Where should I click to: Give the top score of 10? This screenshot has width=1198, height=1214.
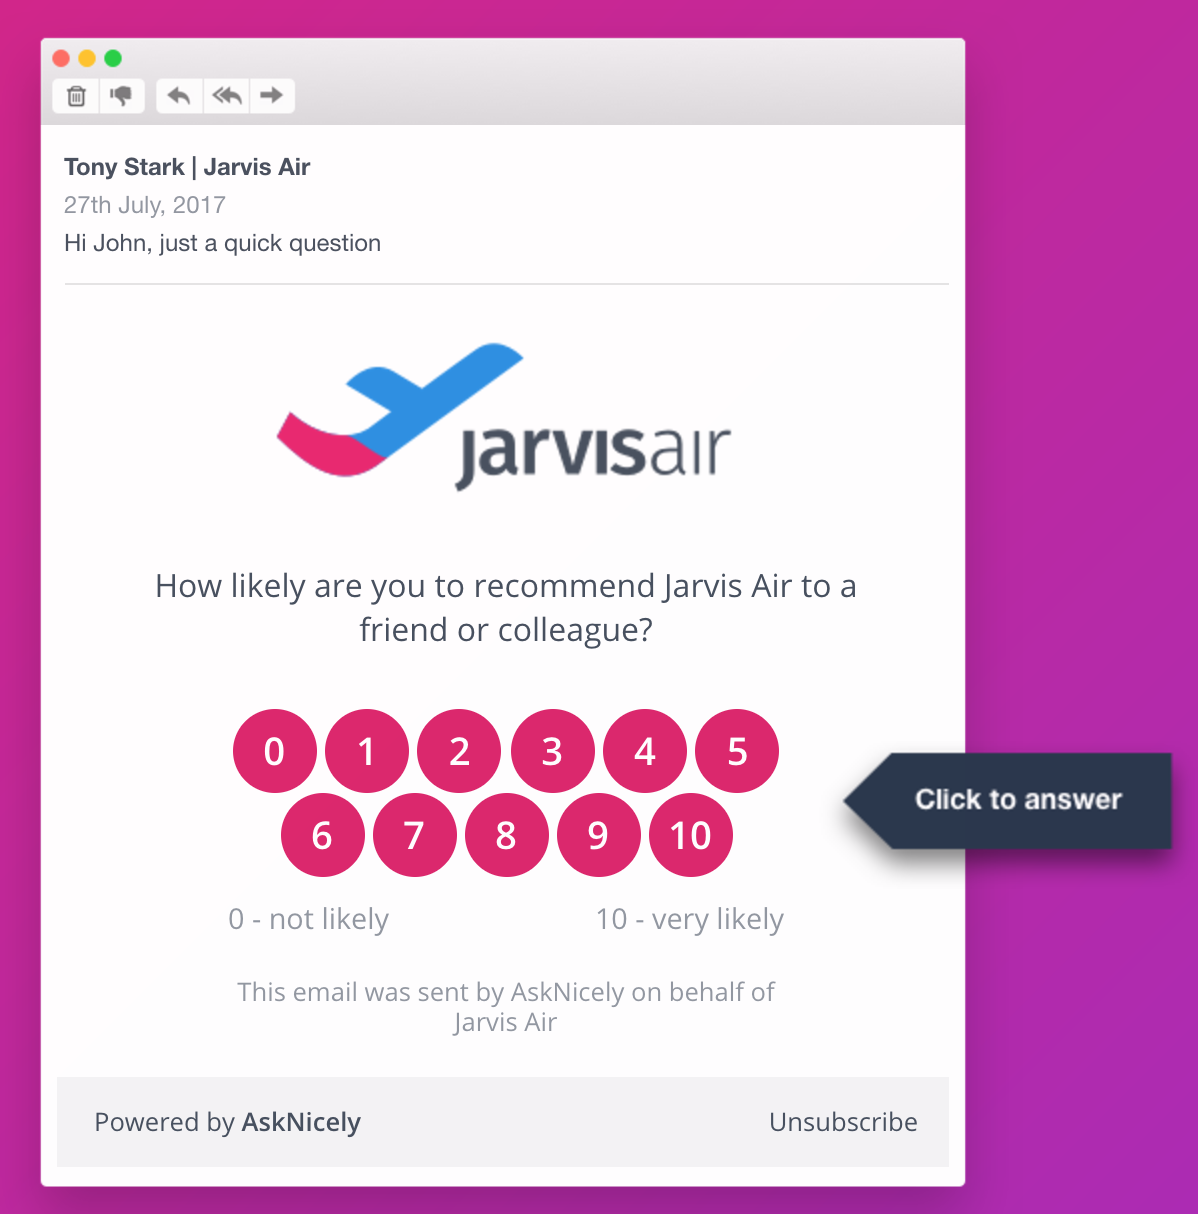coord(691,835)
